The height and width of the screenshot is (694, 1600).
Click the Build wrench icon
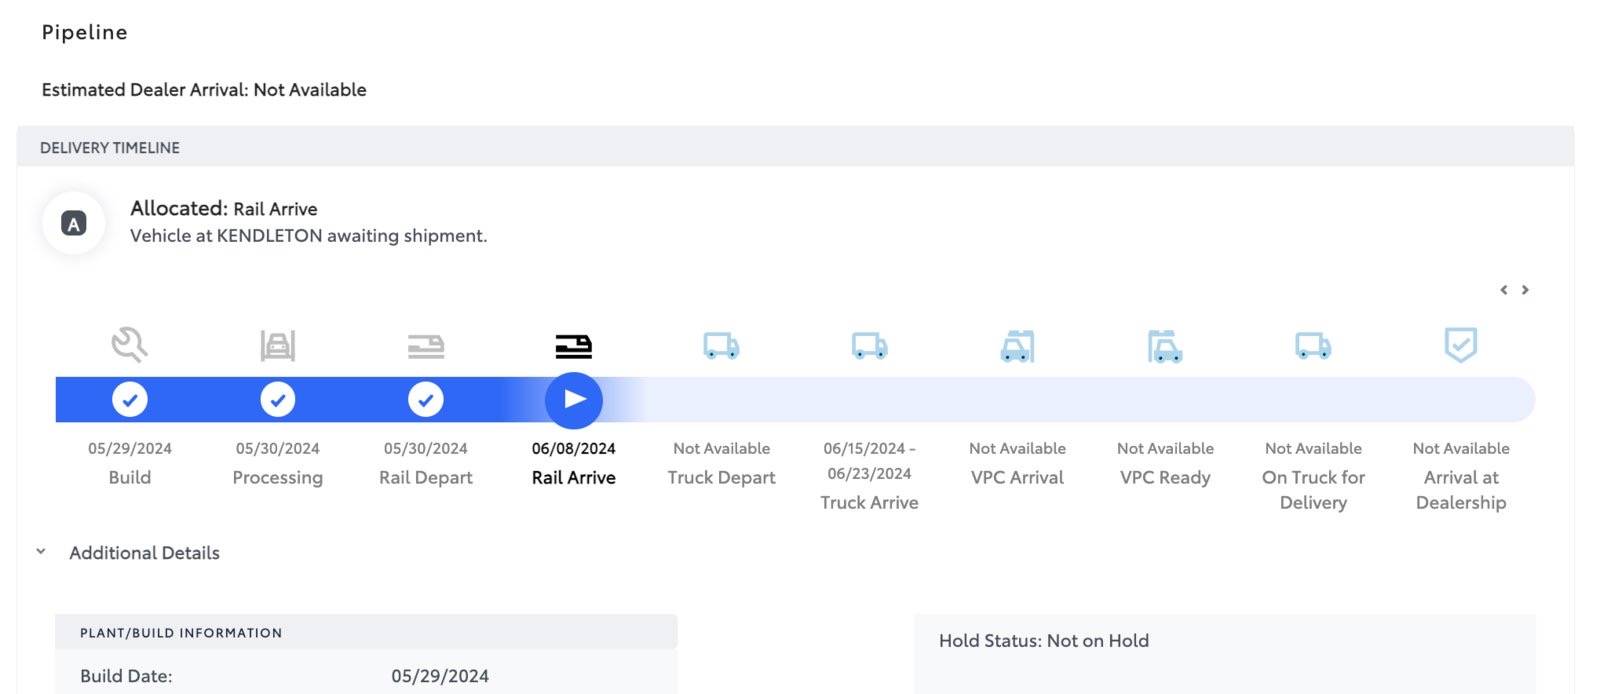click(129, 345)
